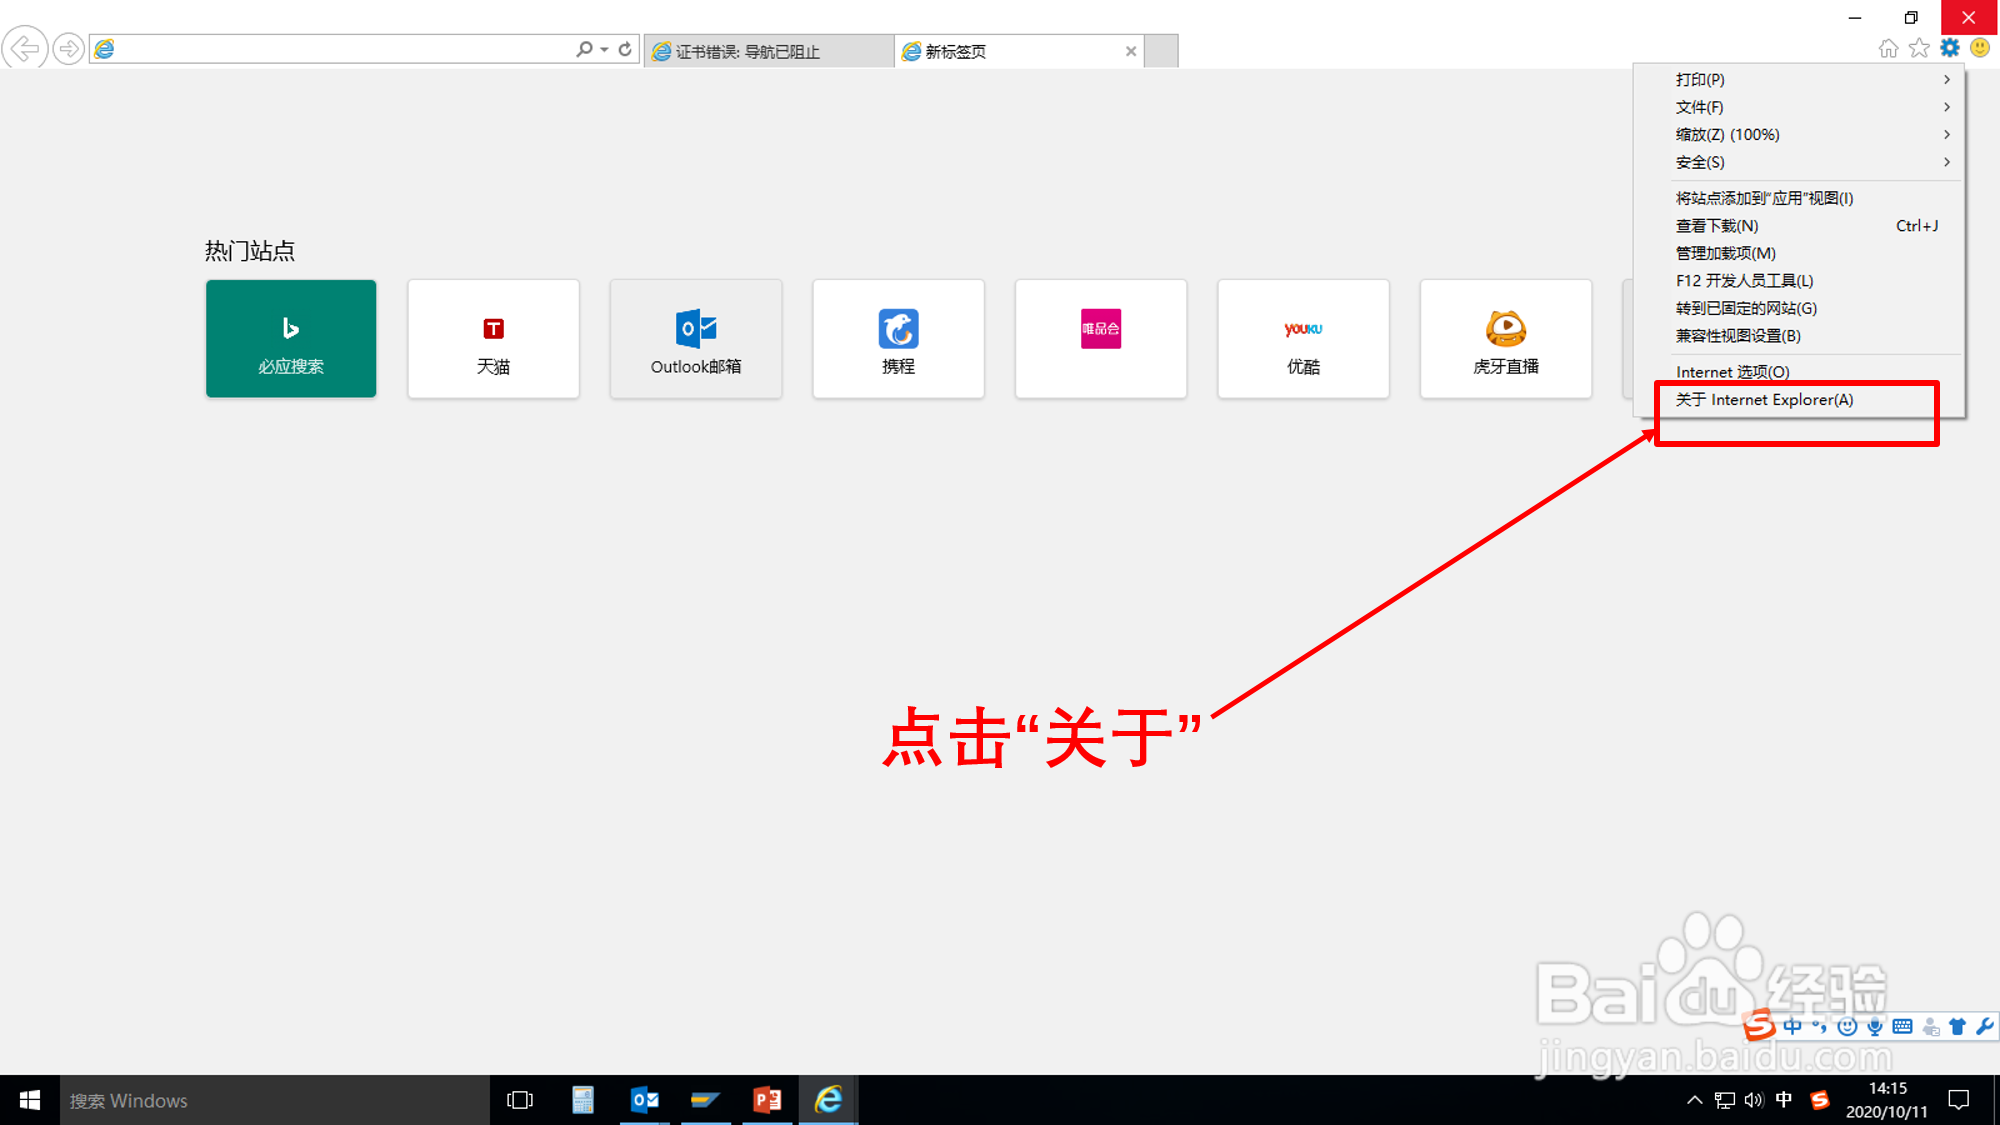This screenshot has height=1125, width=2000.
Task: Open the 必应搜索 site tile
Action: [291, 338]
